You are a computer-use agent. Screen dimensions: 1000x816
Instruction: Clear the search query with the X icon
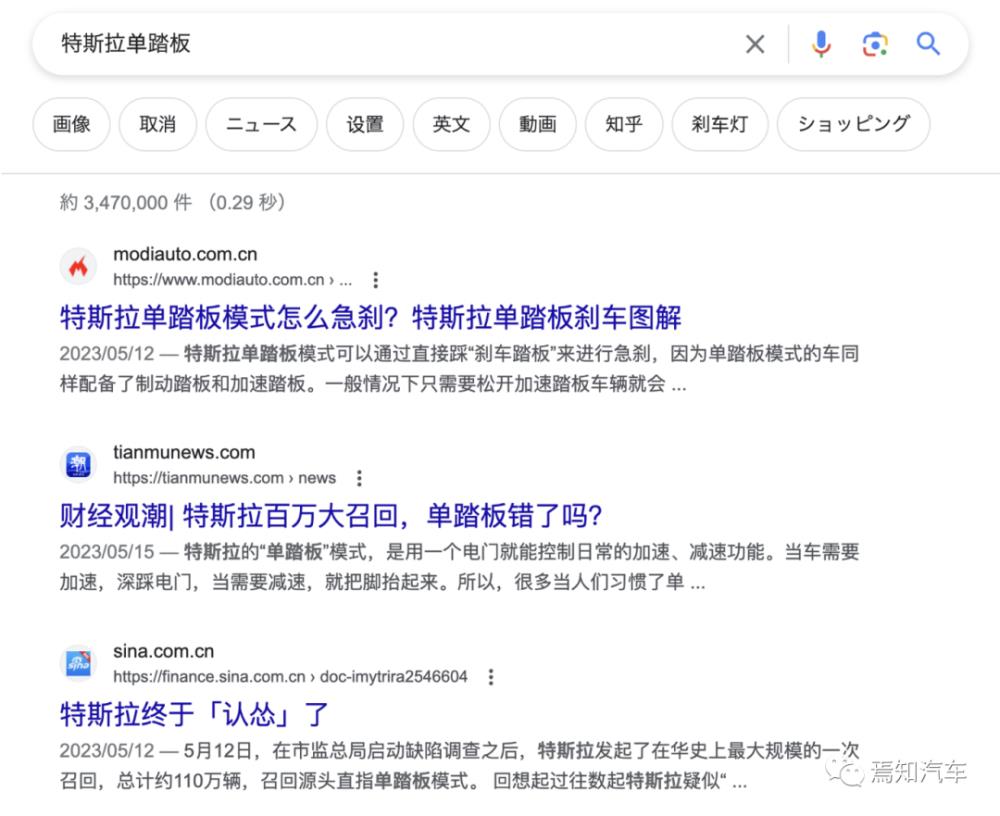click(x=755, y=44)
